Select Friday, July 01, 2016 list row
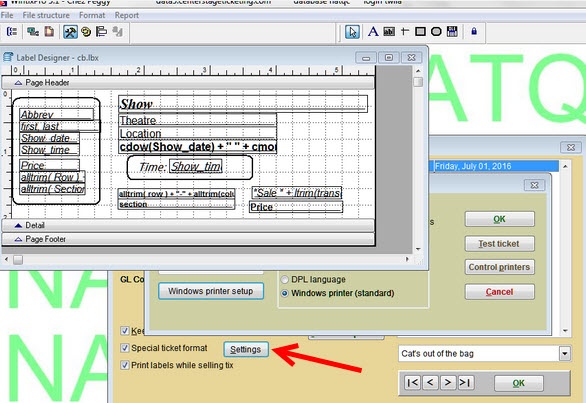The width and height of the screenshot is (586, 403). [x=496, y=166]
